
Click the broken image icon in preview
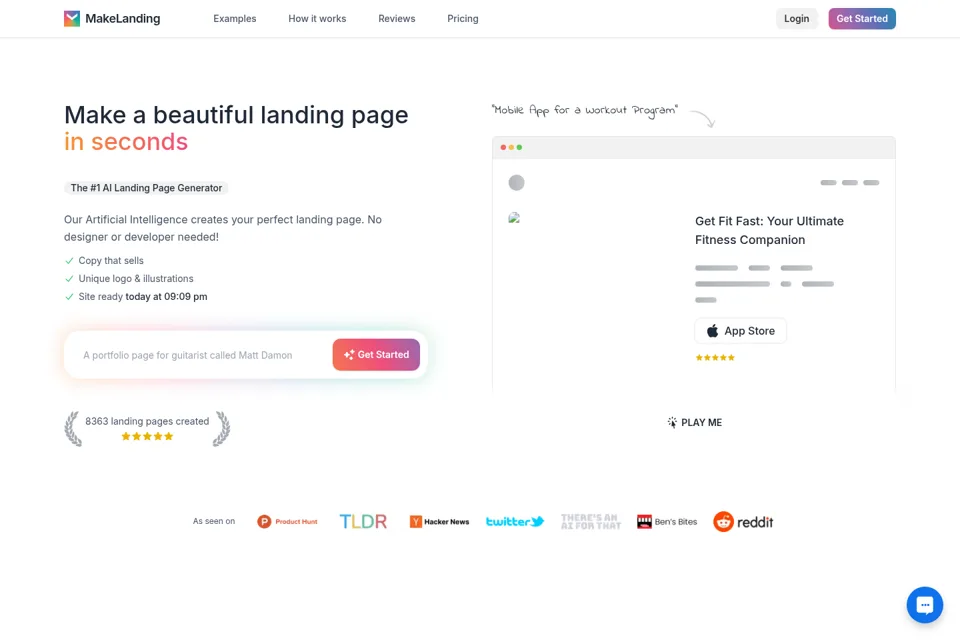(x=514, y=217)
